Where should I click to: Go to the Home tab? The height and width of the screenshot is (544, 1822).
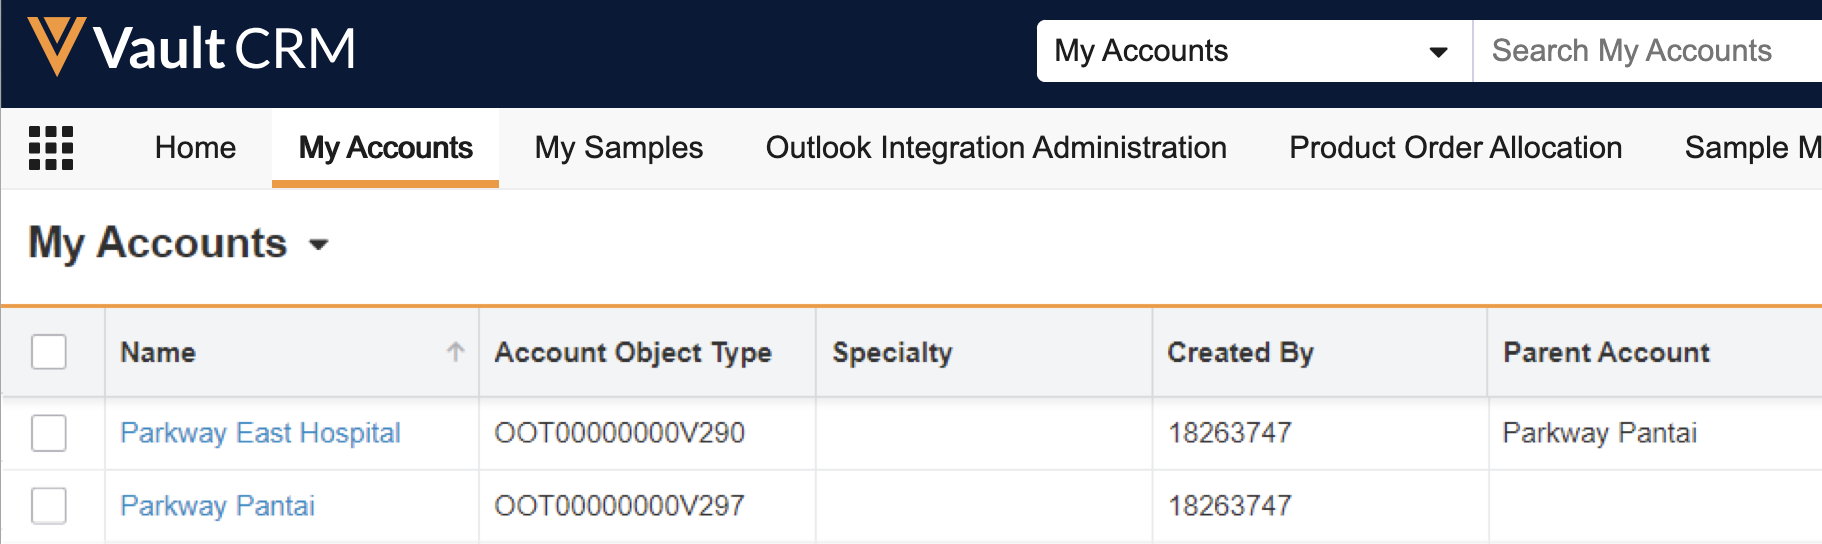point(195,148)
